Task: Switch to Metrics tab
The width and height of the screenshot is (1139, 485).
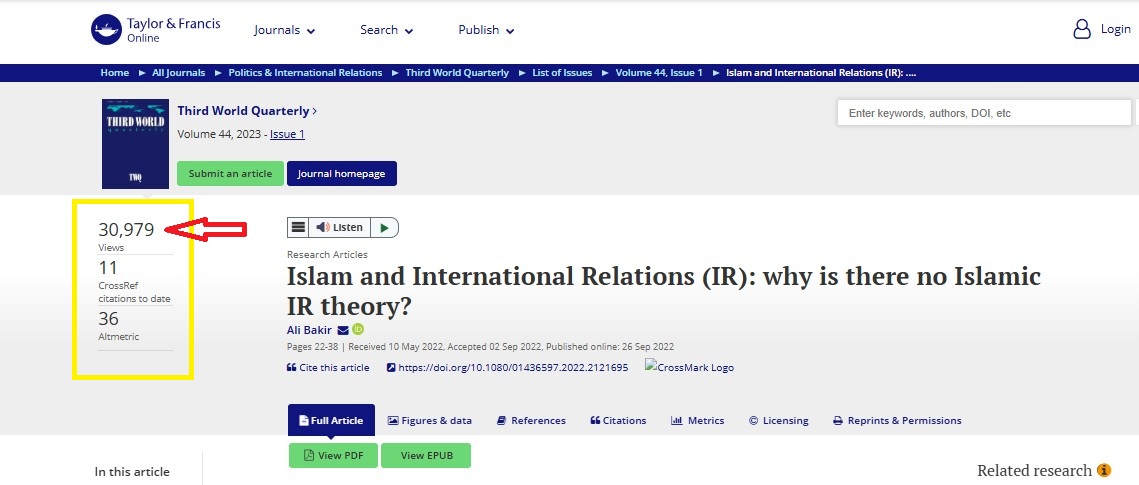Action: point(697,420)
